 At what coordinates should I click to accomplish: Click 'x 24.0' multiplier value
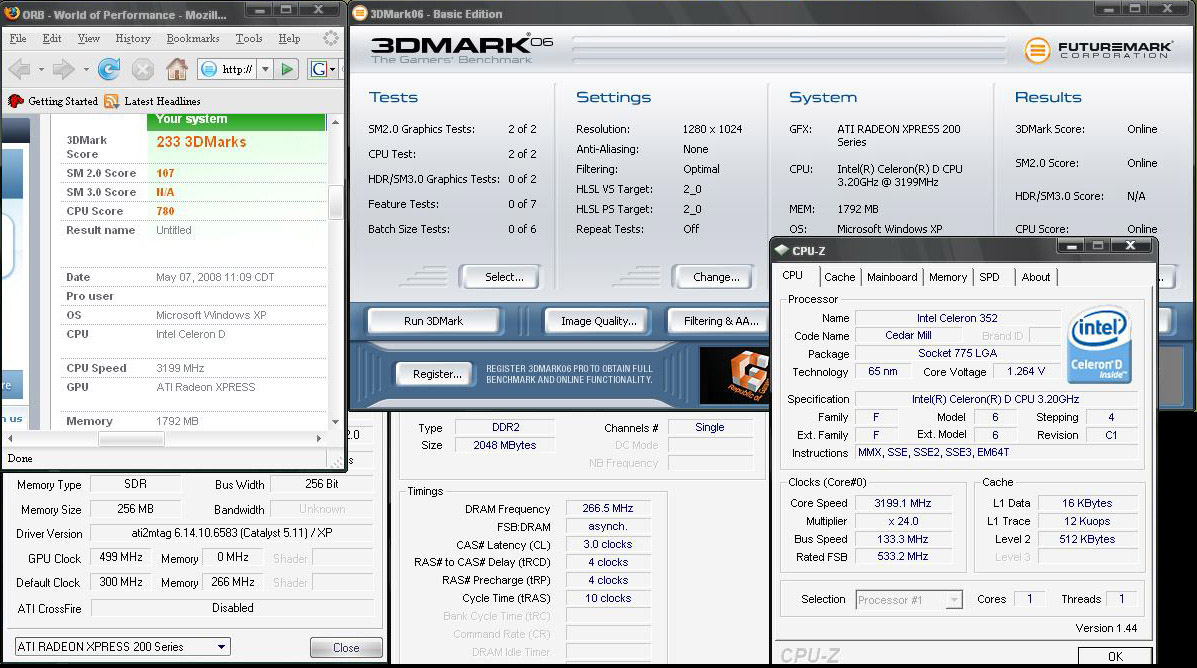pyautogui.click(x=902, y=521)
